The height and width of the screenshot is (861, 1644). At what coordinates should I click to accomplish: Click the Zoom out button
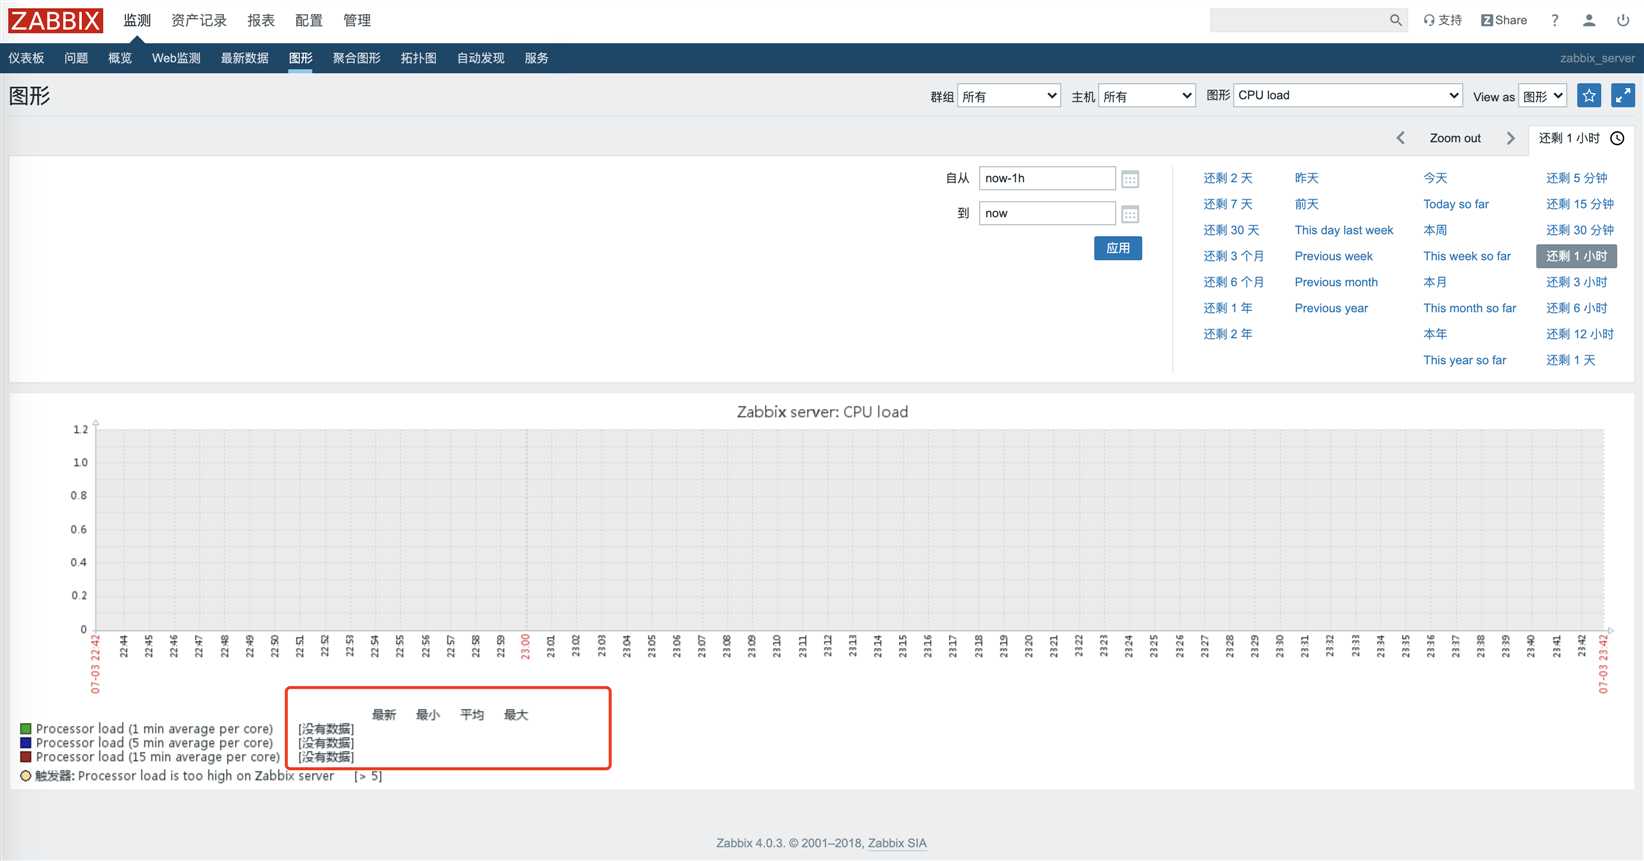tap(1455, 138)
